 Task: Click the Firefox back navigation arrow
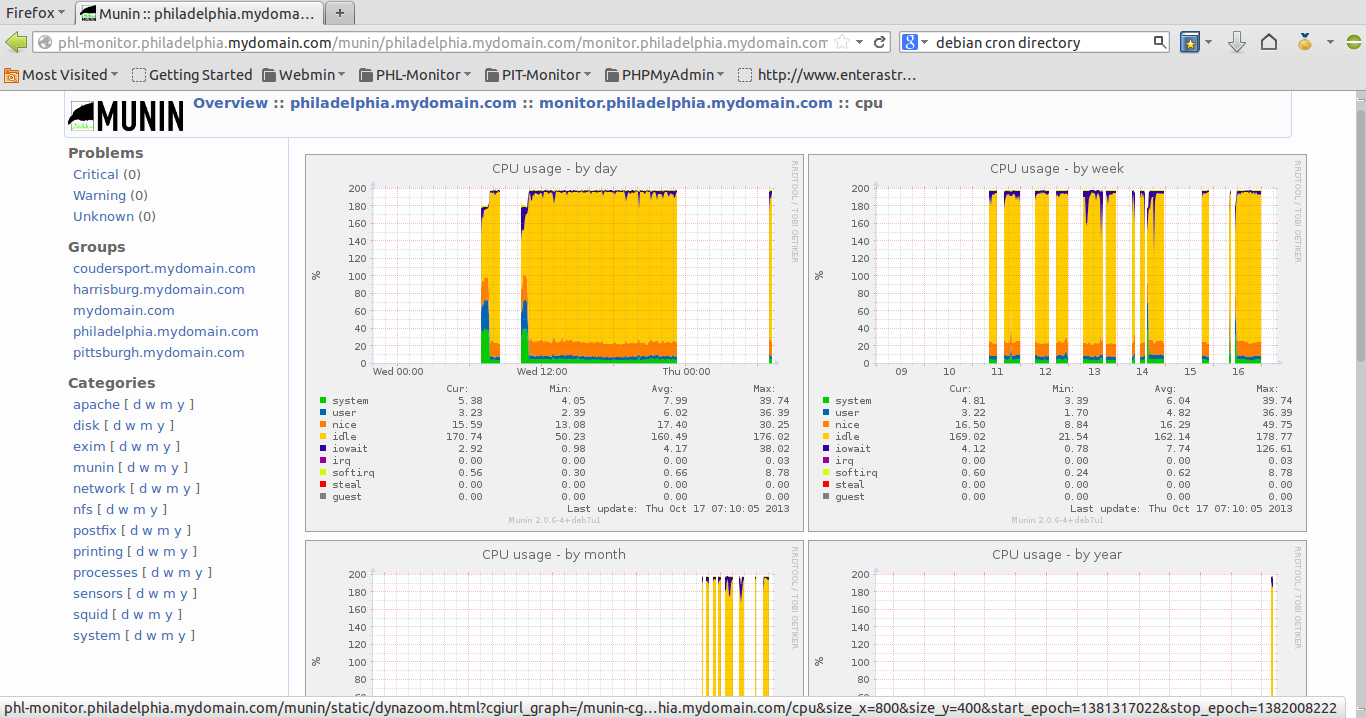(x=17, y=43)
